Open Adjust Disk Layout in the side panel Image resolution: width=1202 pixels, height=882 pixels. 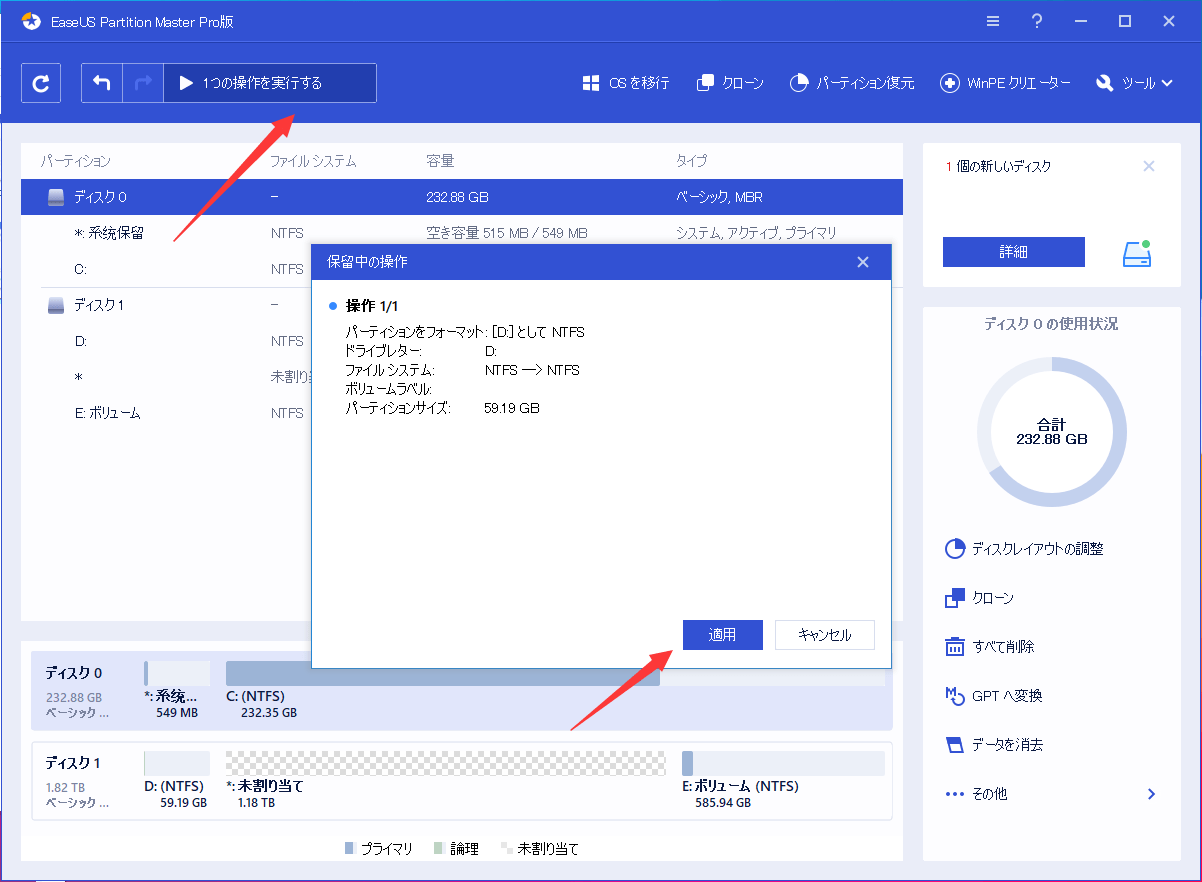click(x=1024, y=549)
